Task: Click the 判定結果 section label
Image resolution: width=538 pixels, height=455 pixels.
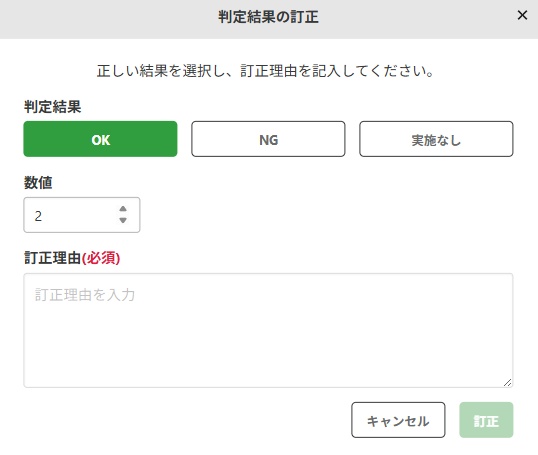Action: point(52,107)
